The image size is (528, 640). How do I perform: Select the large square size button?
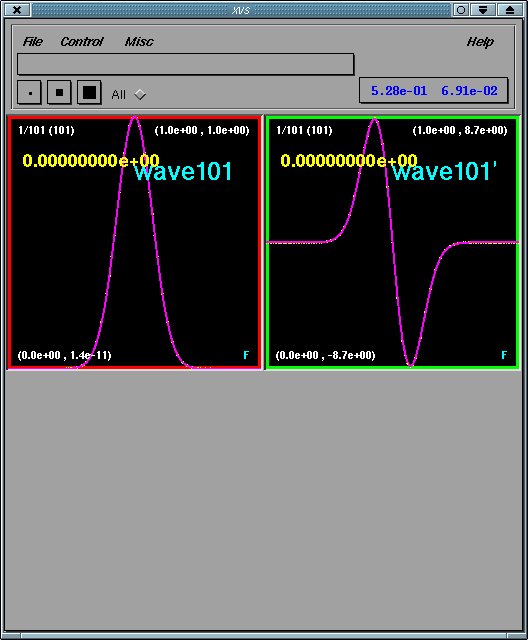coord(89,93)
